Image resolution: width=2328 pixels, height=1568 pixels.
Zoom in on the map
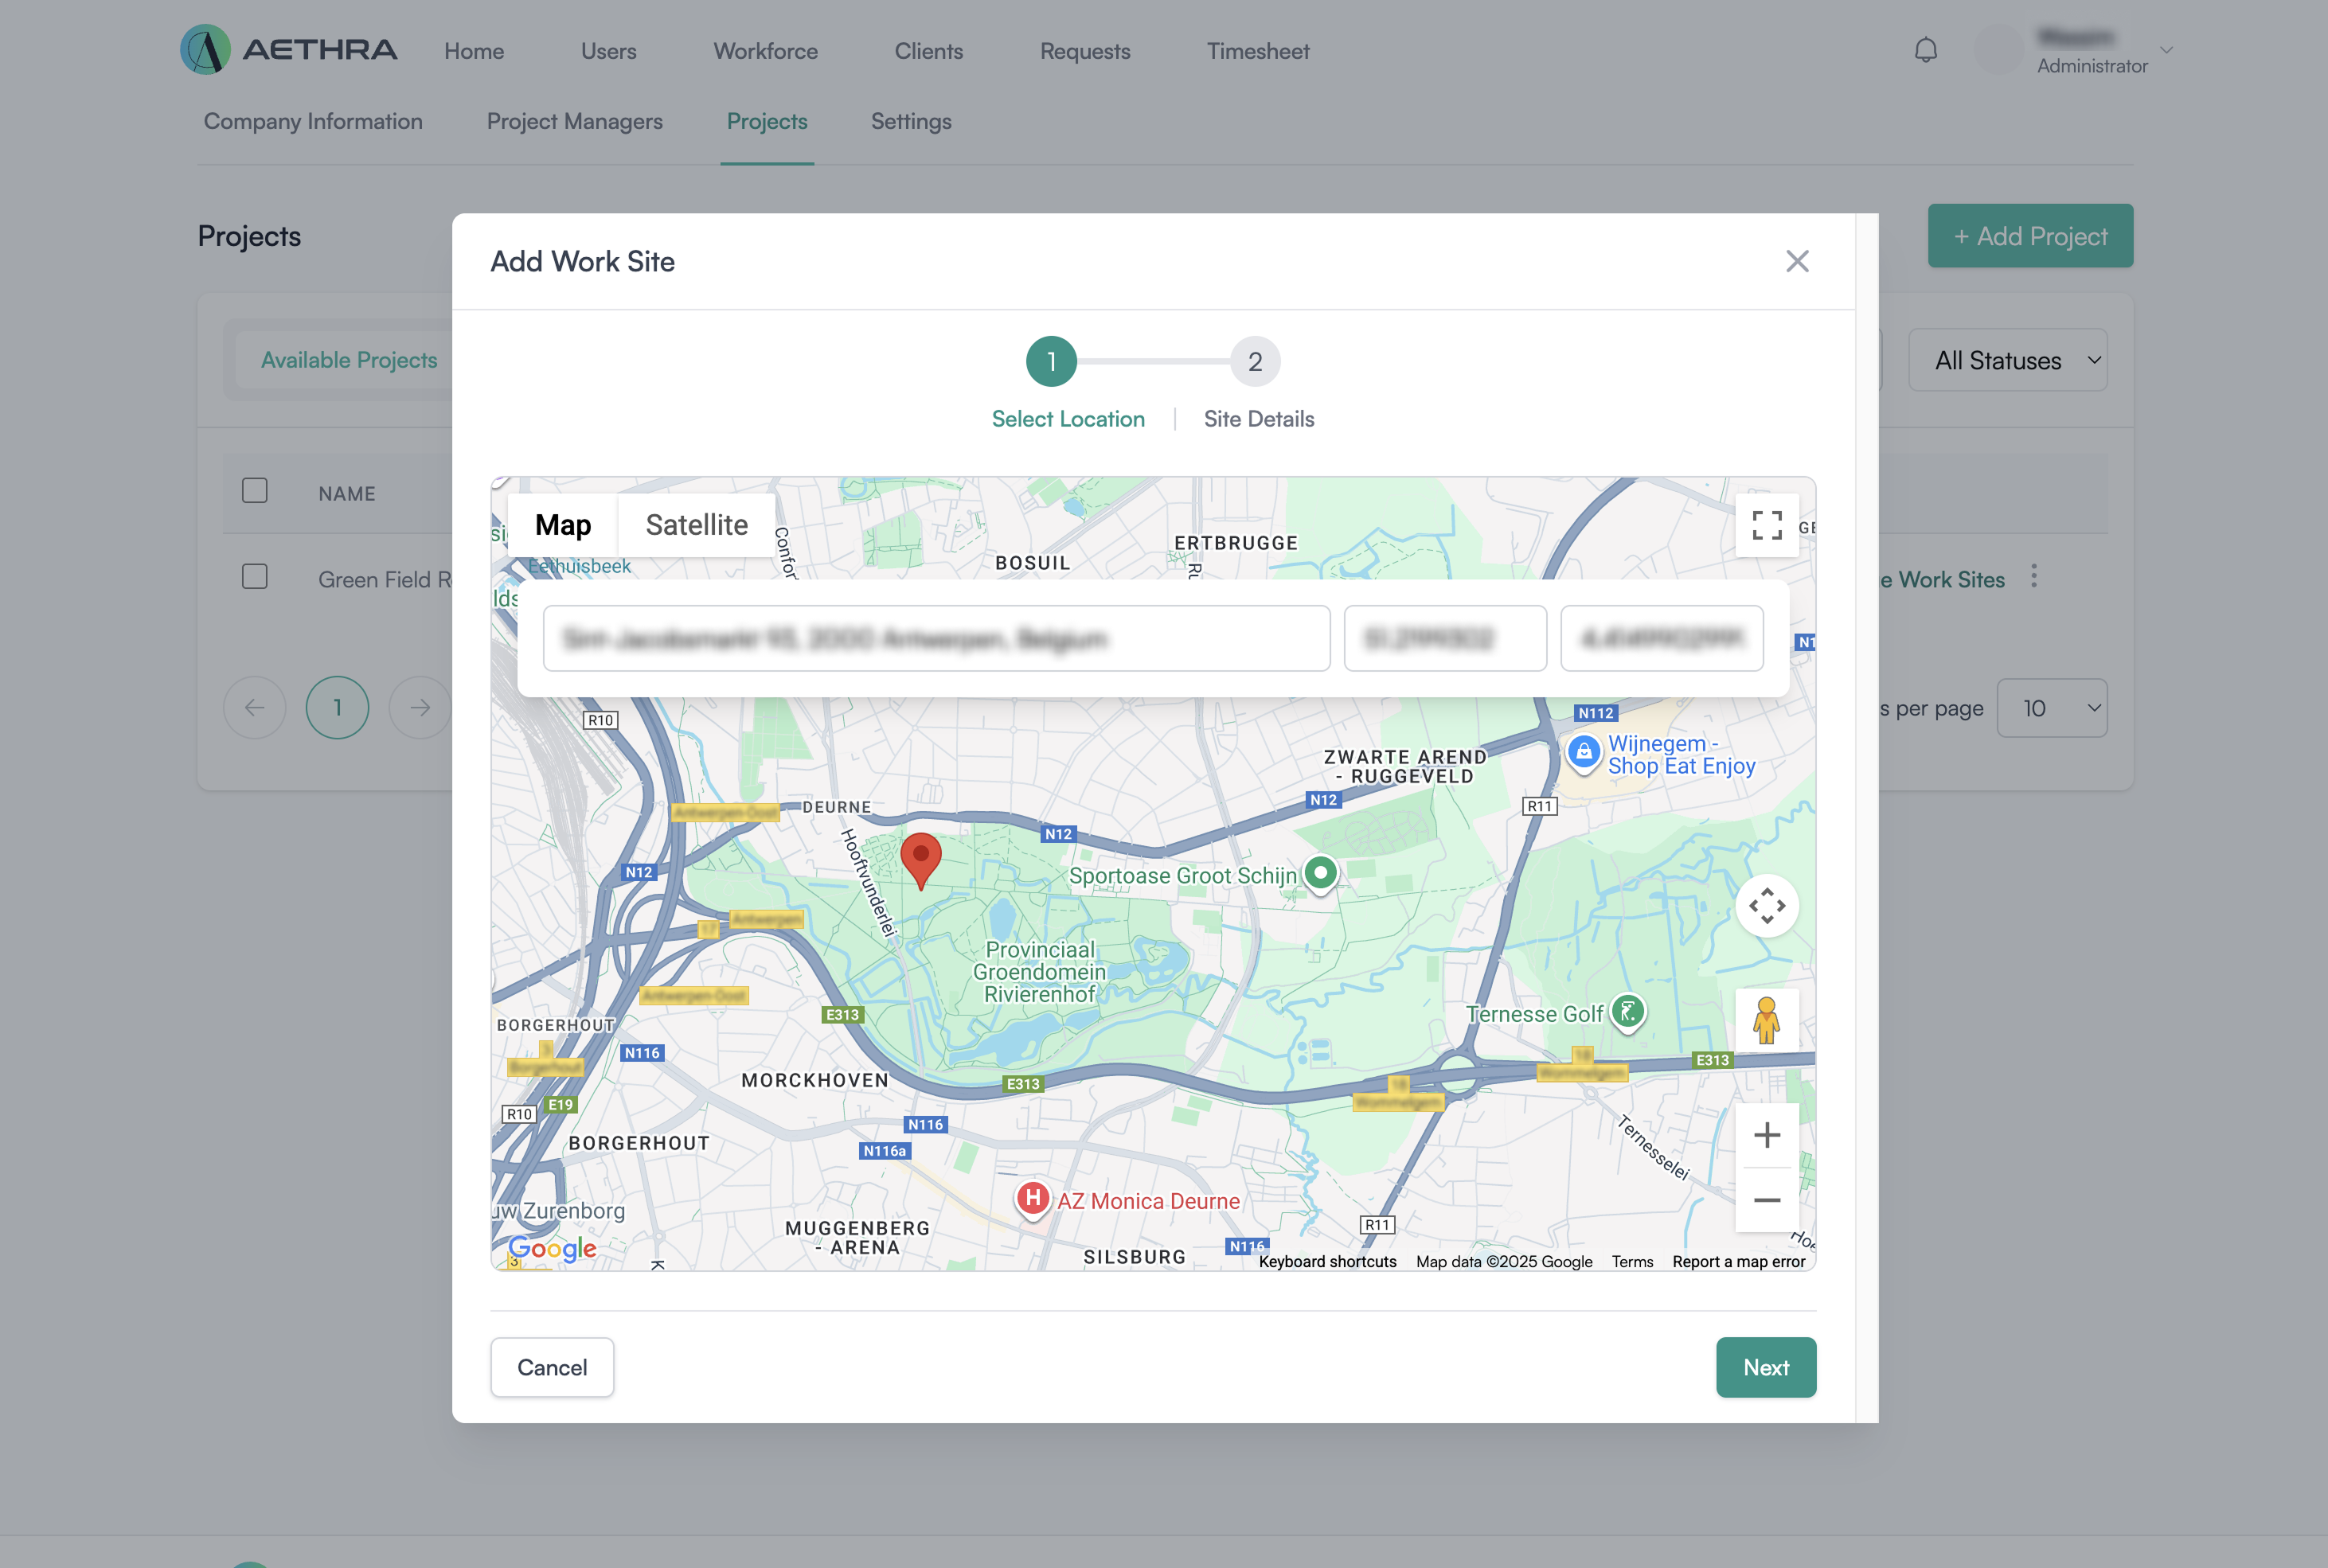[x=1767, y=1135]
